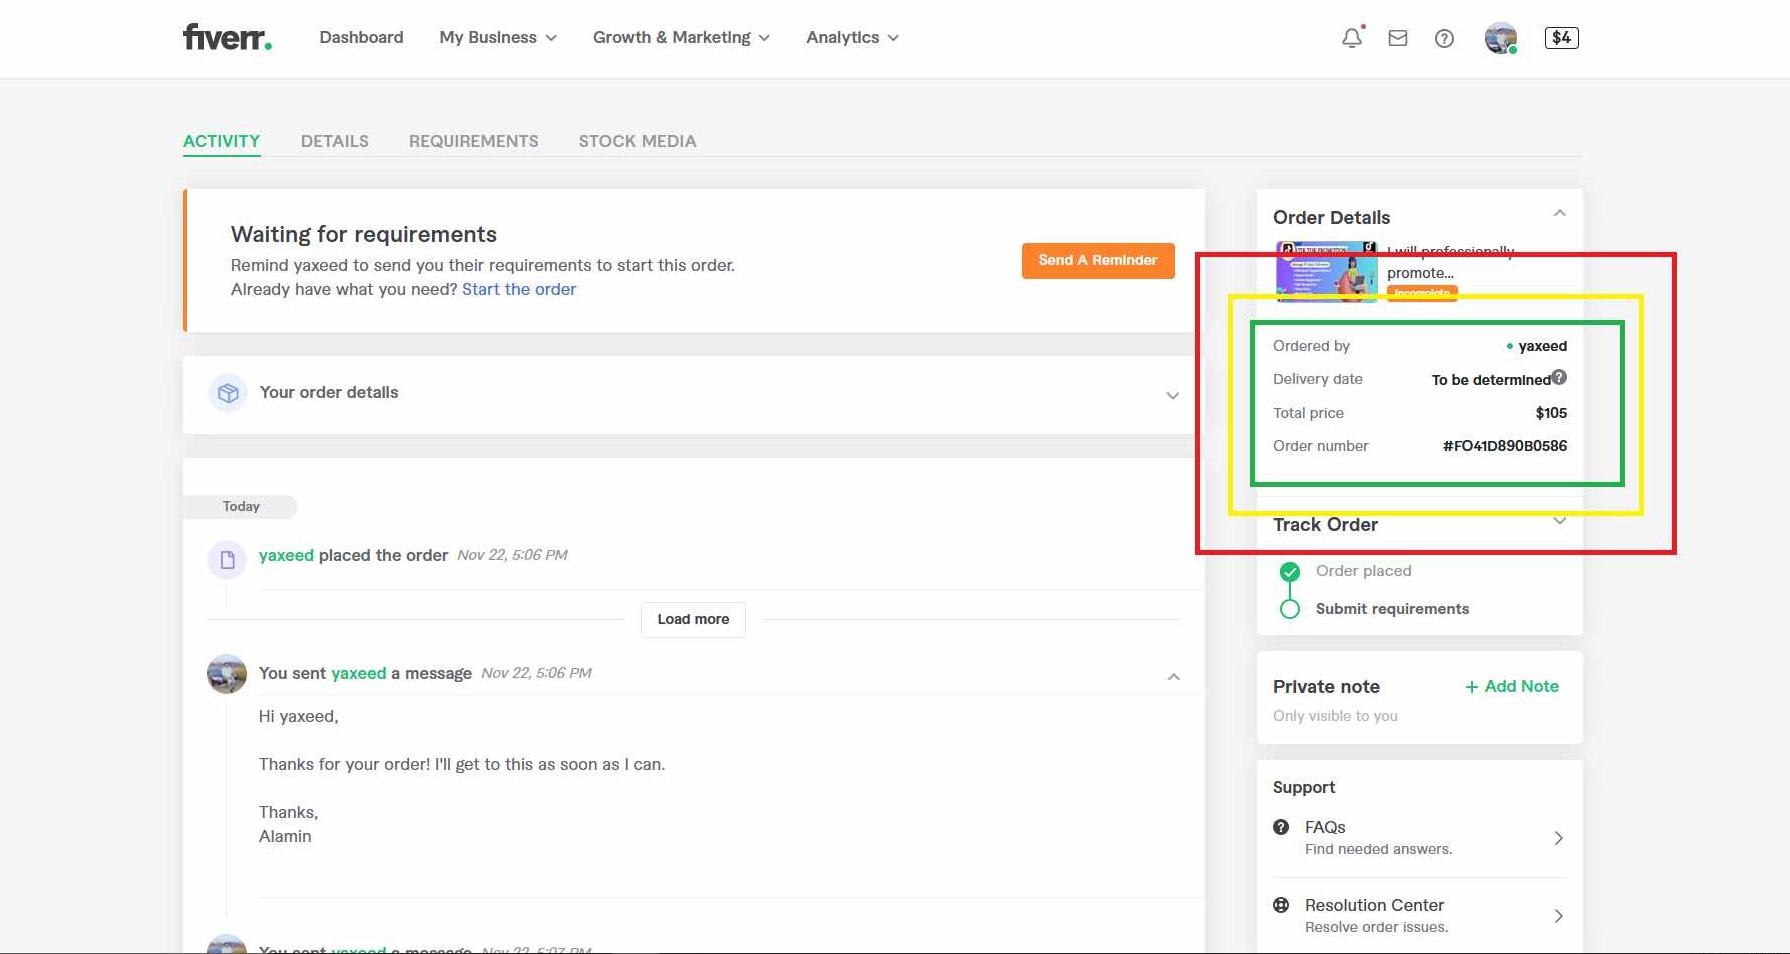Select the order number #FO41D890B0586
The image size is (1790, 954).
point(1504,446)
